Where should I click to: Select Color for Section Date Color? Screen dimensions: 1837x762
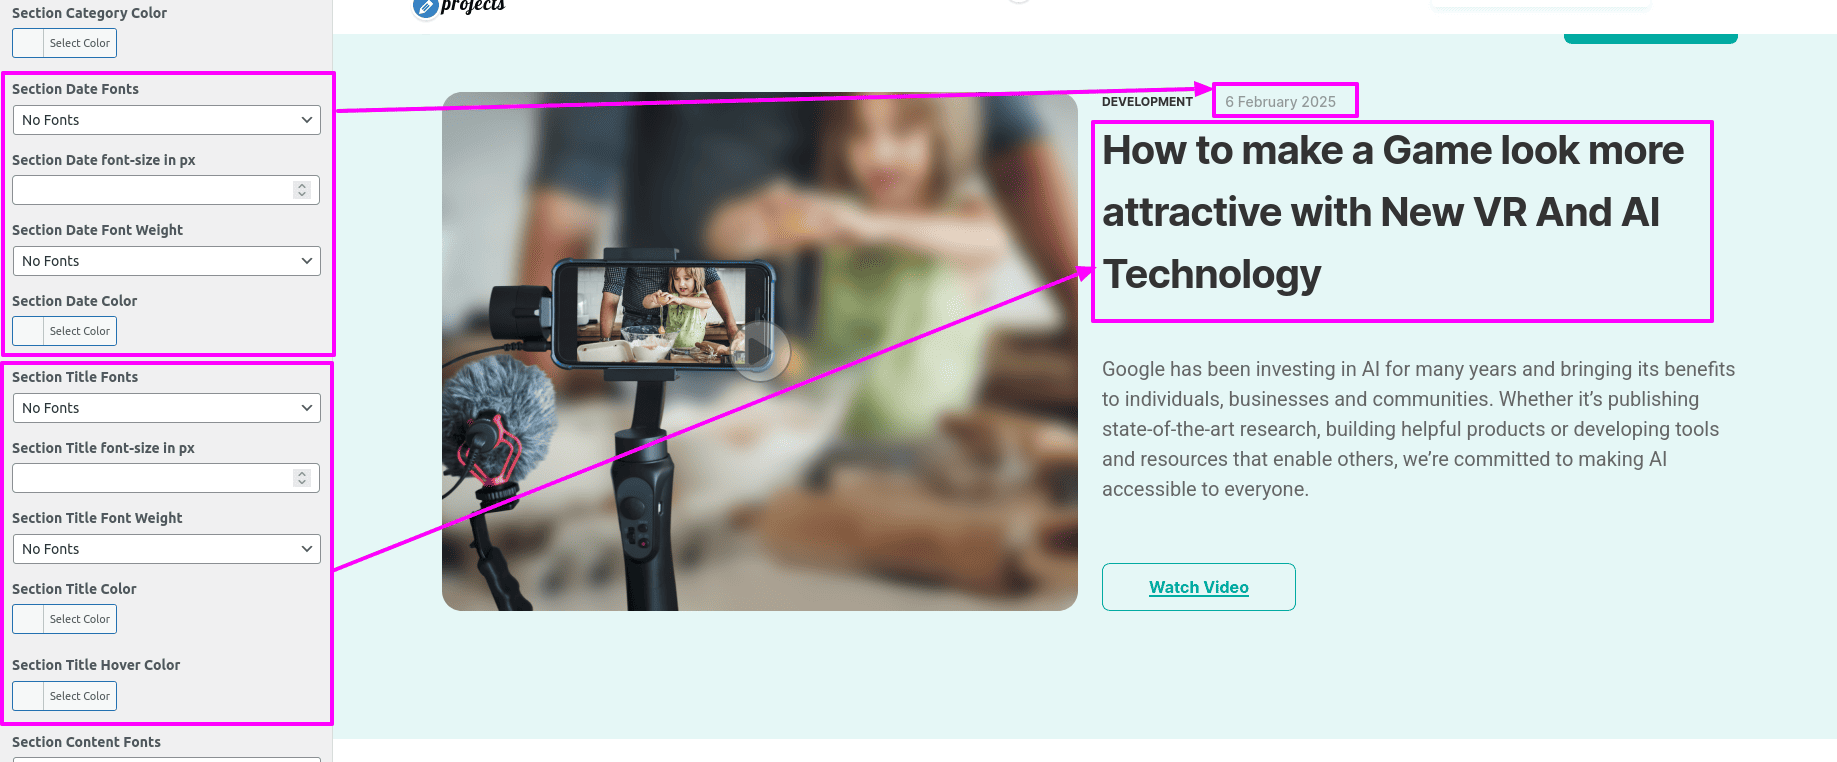(x=64, y=331)
